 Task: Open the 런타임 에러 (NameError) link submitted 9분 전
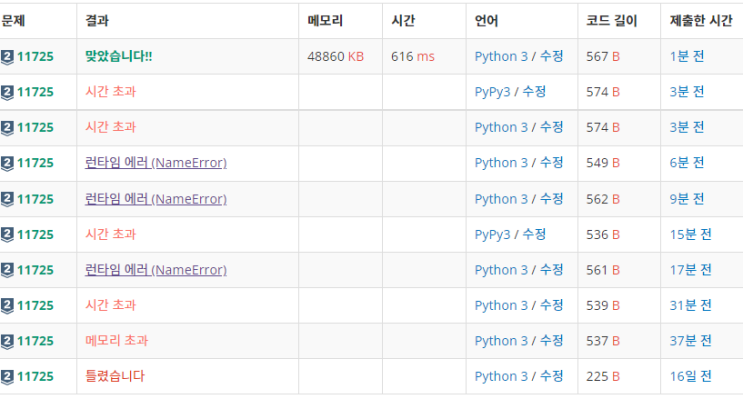coord(156,199)
